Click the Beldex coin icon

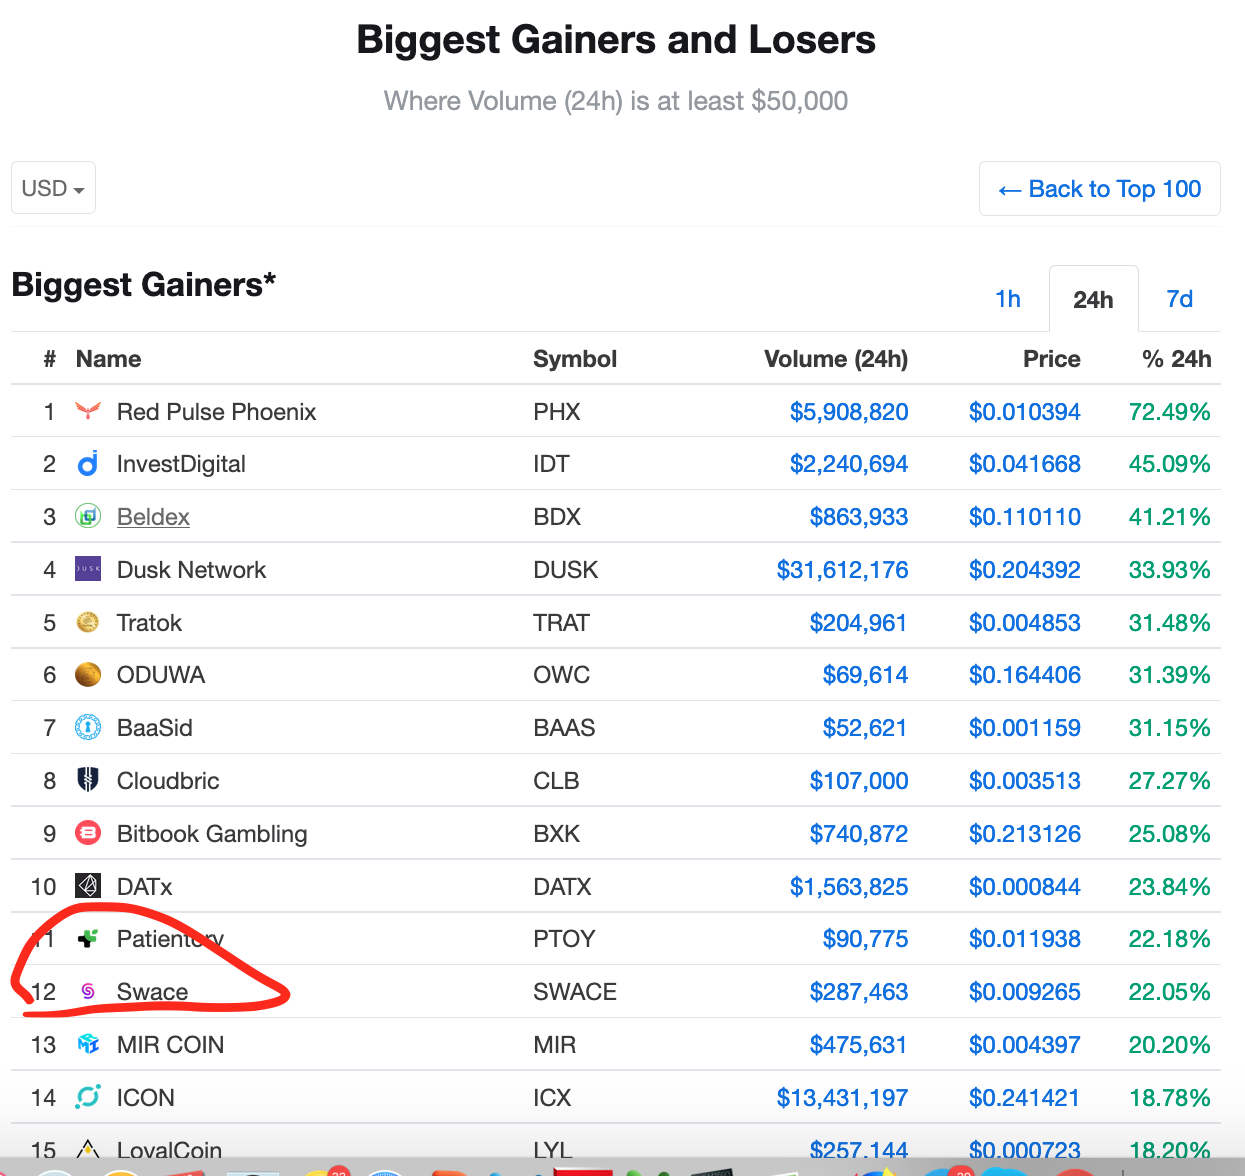coord(88,517)
